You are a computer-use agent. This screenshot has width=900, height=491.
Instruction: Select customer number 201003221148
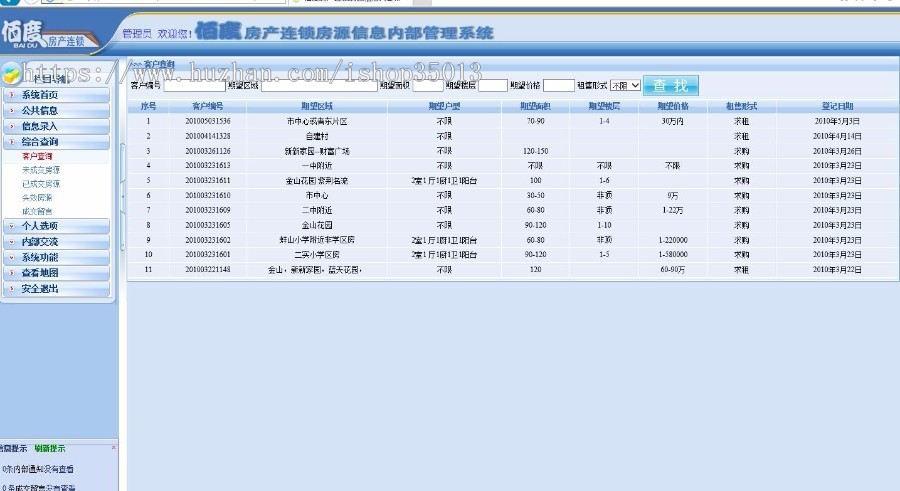[208, 269]
